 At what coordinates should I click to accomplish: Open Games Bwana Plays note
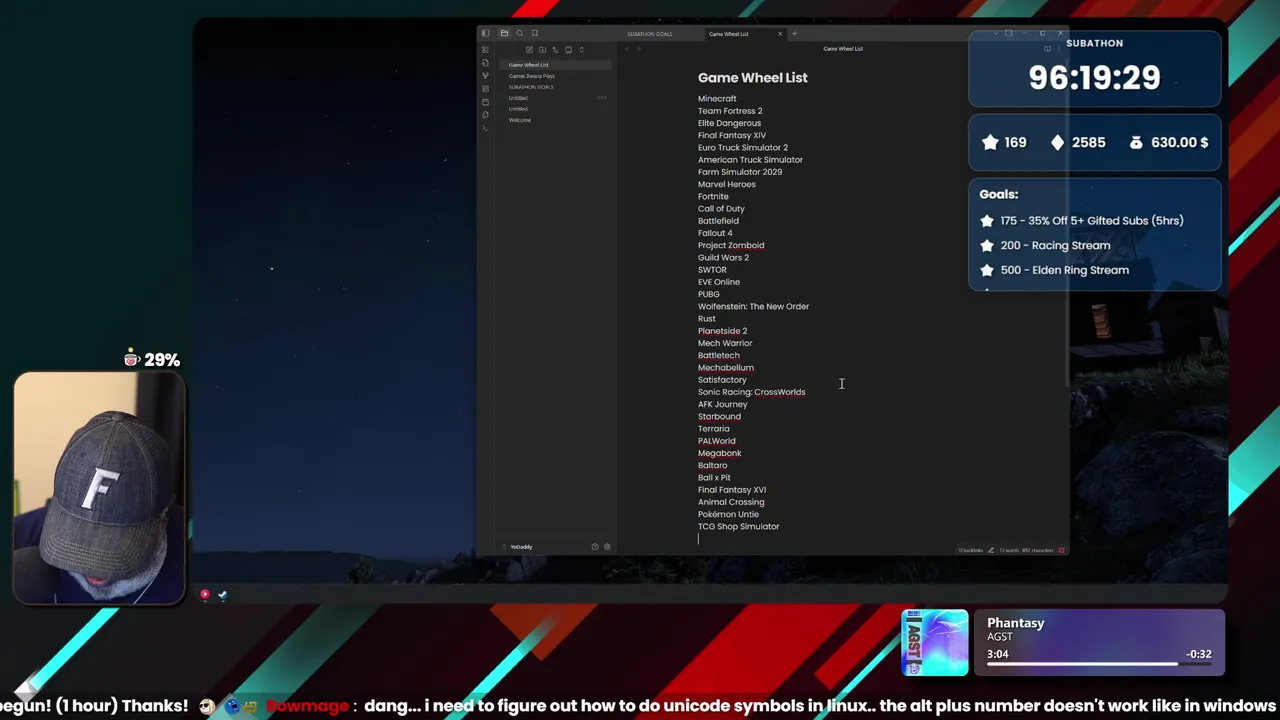tap(555, 76)
